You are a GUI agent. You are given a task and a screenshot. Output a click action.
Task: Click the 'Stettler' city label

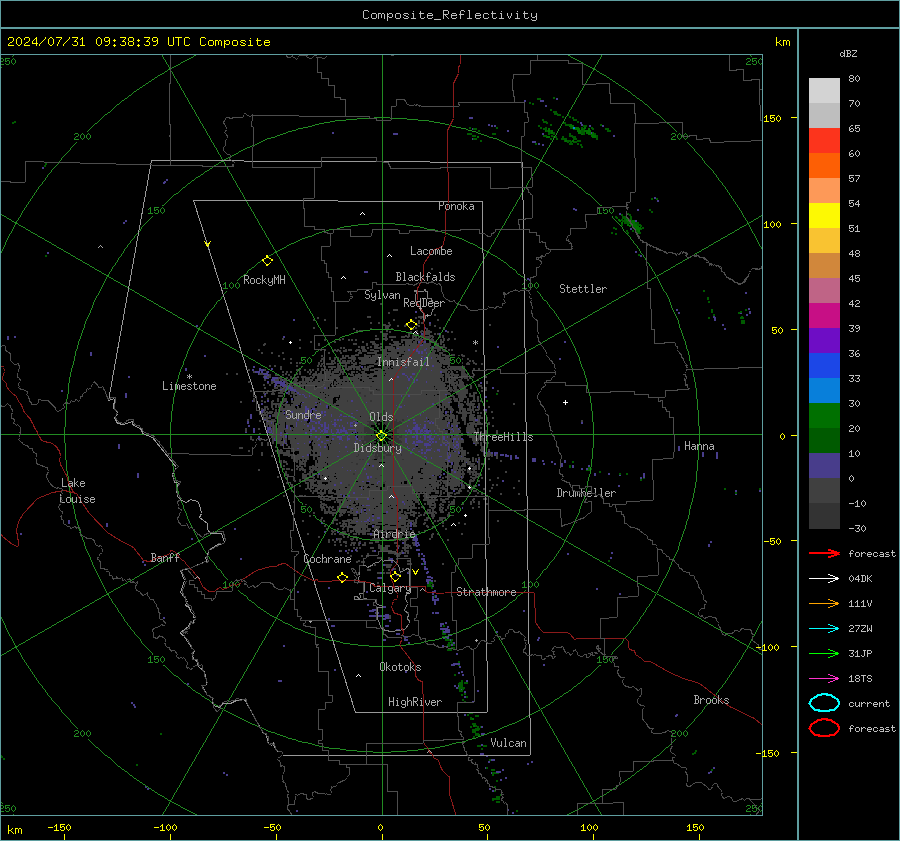583,289
